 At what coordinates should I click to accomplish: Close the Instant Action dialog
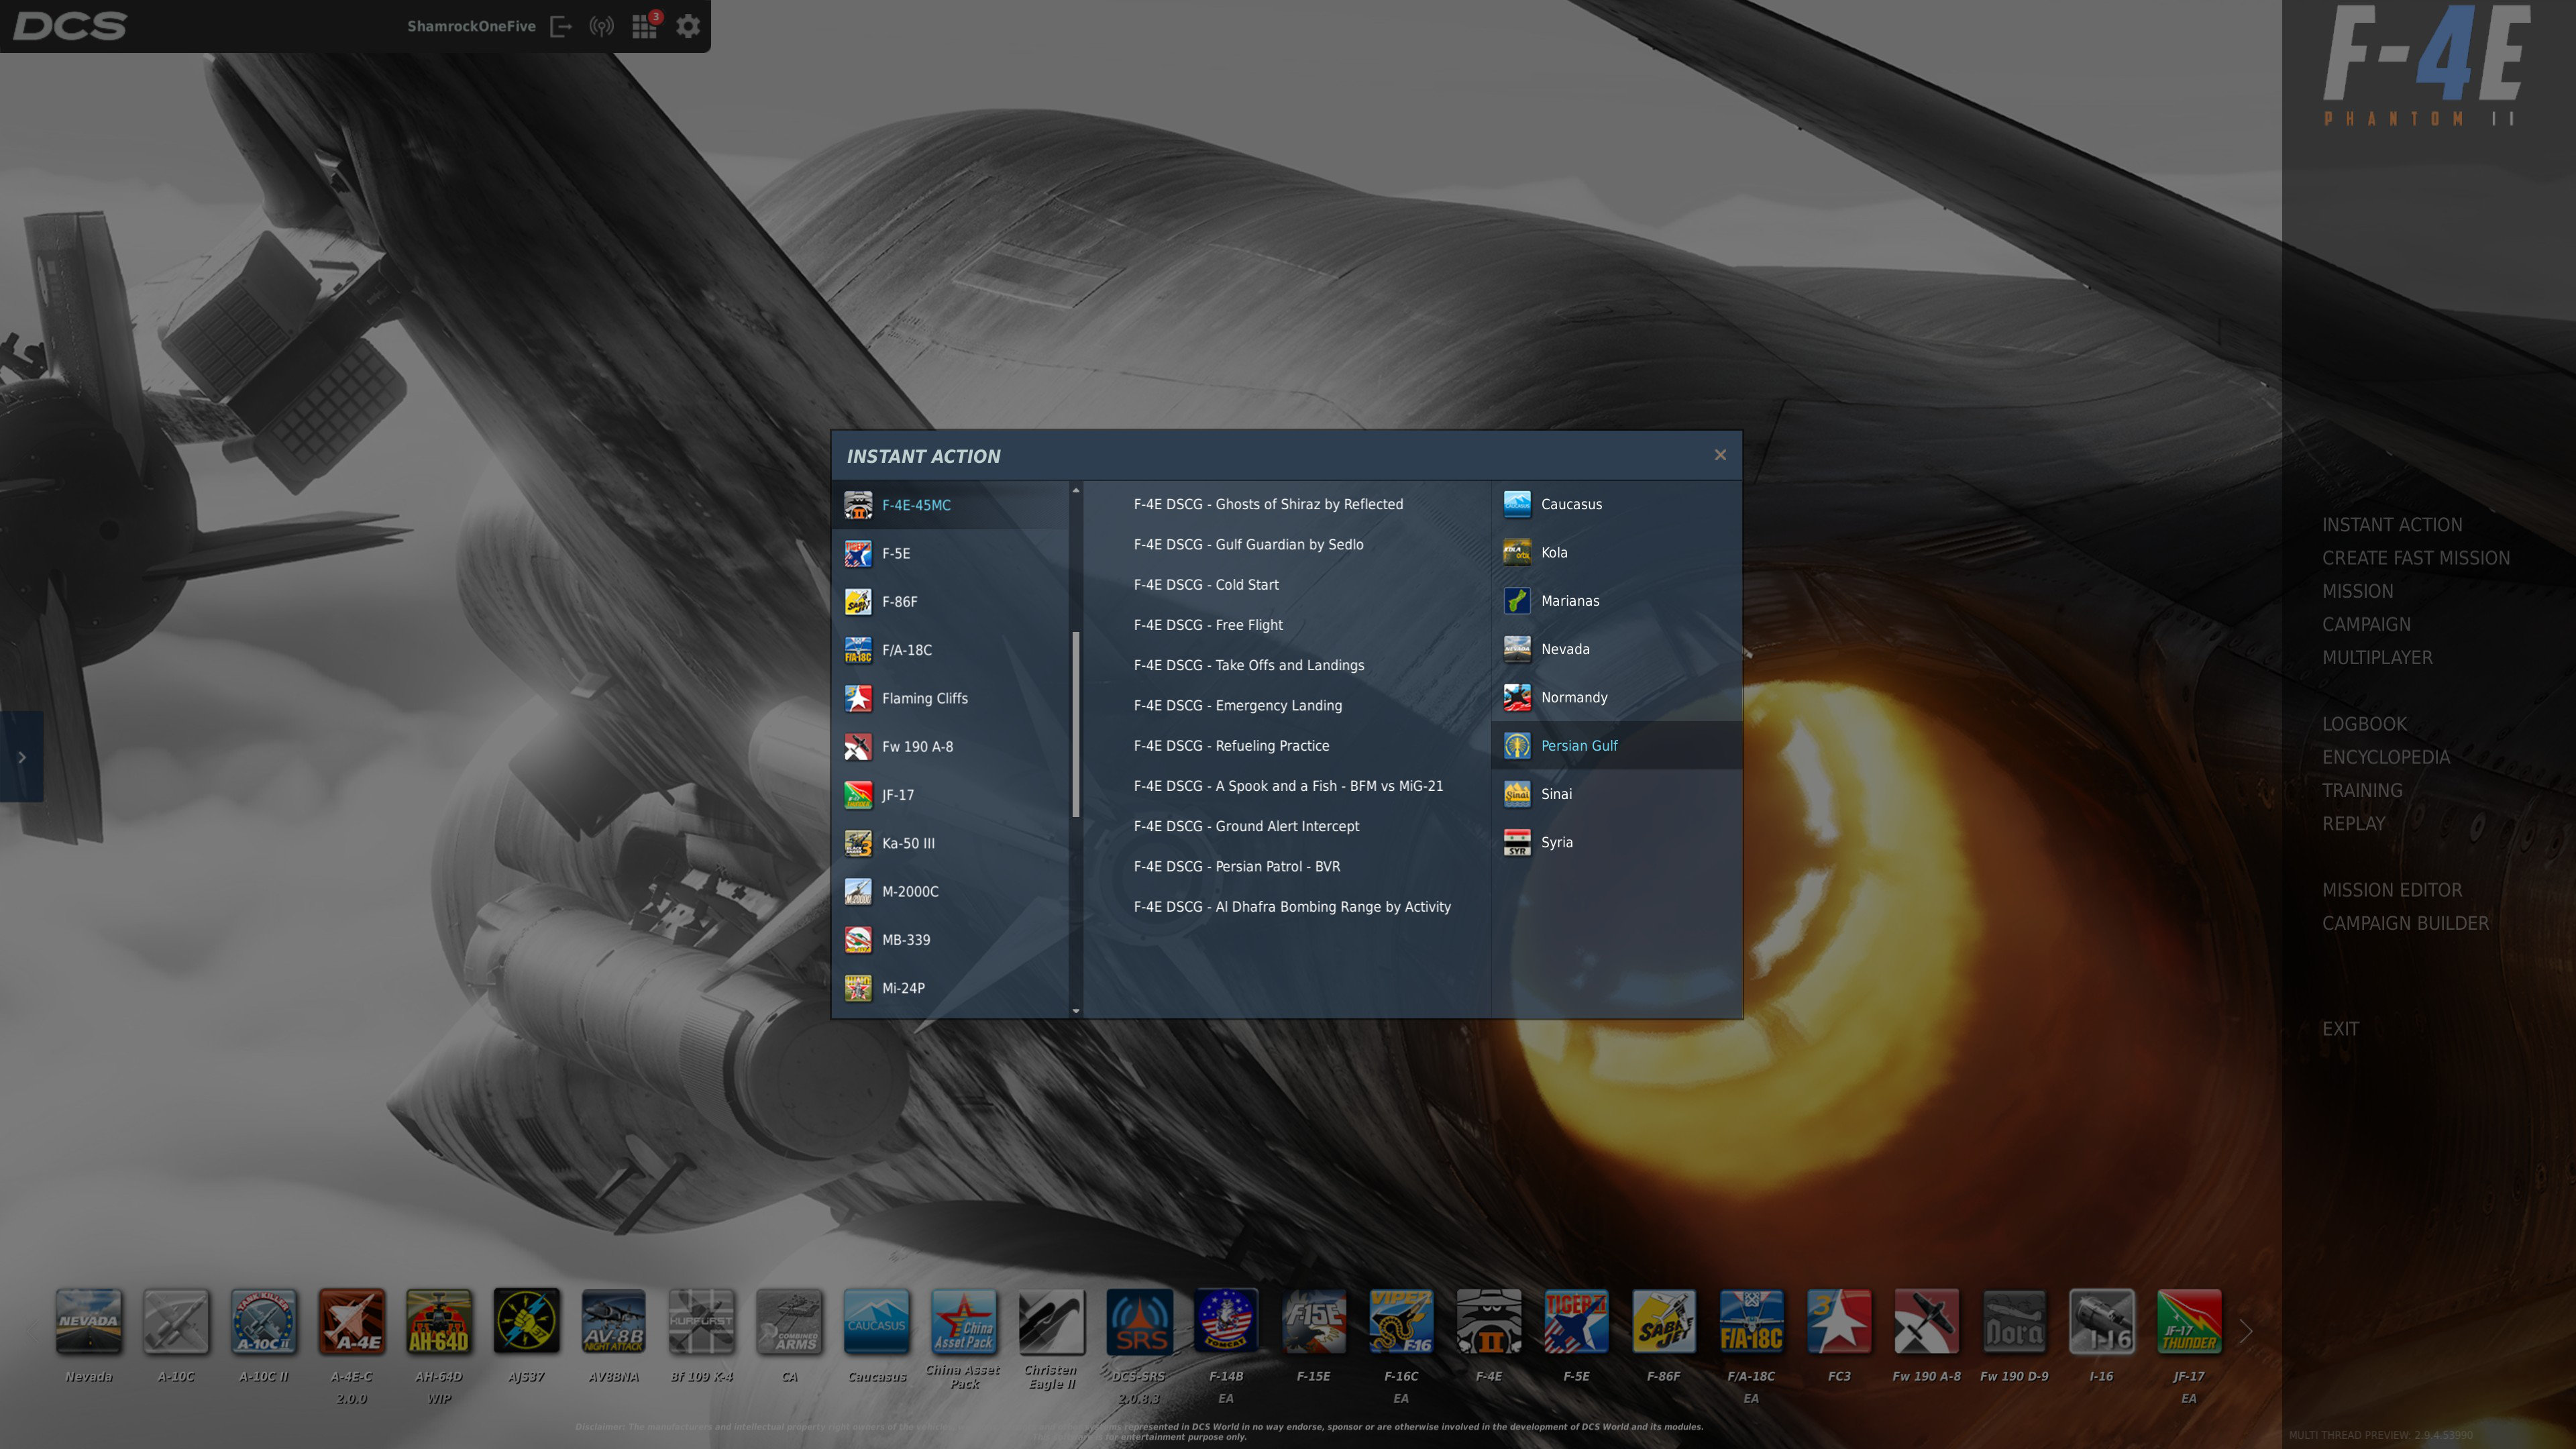pyautogui.click(x=1720, y=455)
